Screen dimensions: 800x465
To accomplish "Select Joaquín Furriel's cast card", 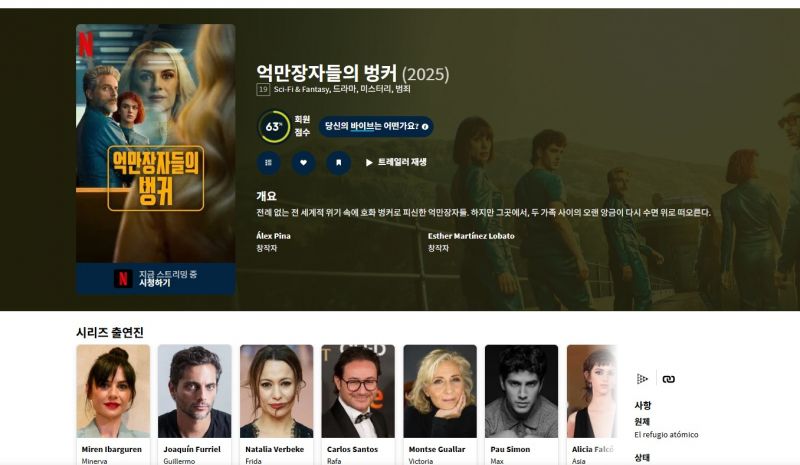I will [x=194, y=405].
